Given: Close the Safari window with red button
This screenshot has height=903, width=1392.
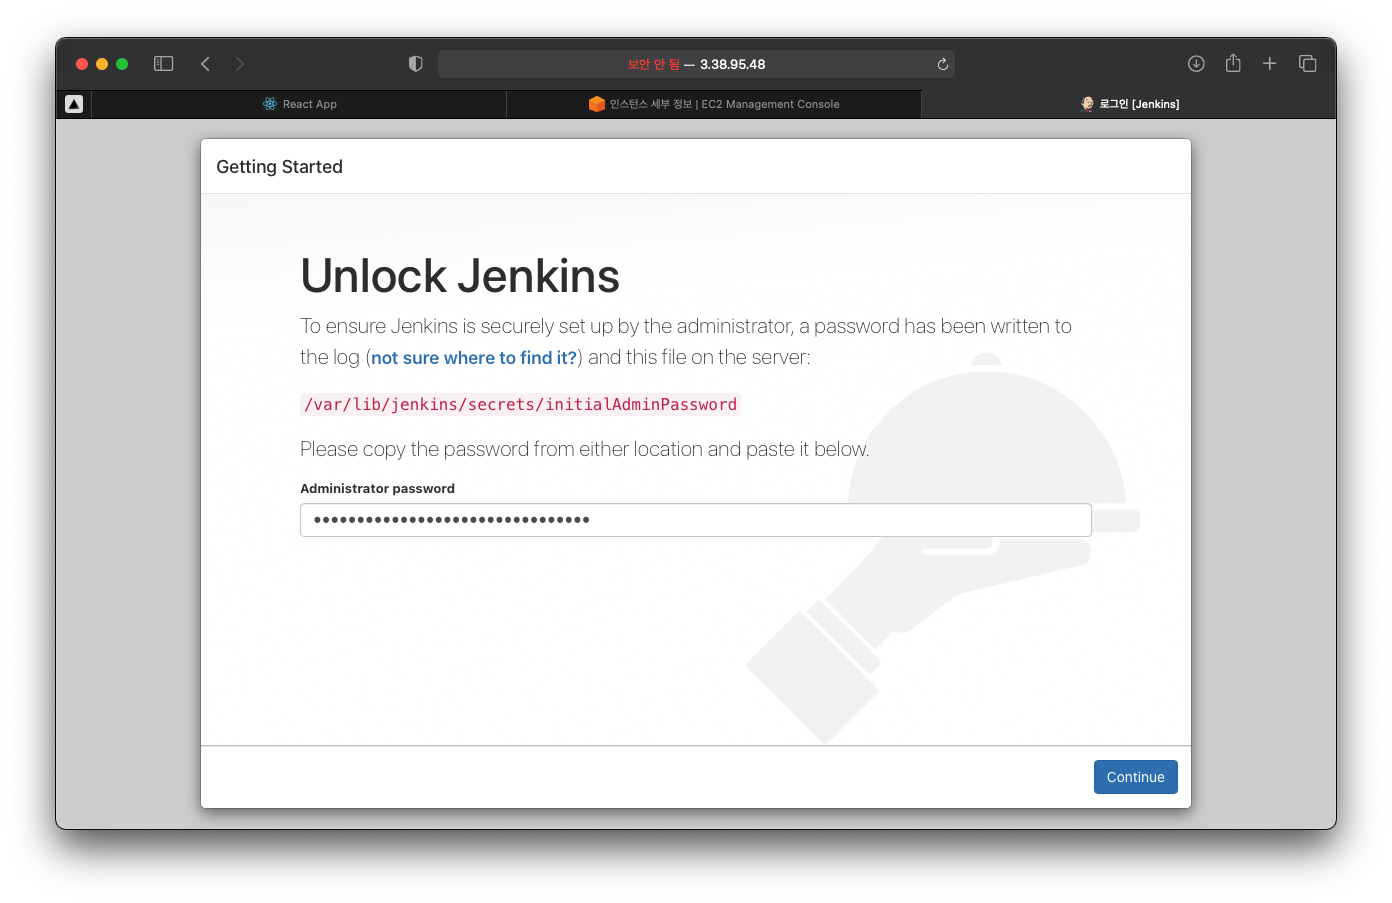Looking at the screenshot, I should coord(82,64).
